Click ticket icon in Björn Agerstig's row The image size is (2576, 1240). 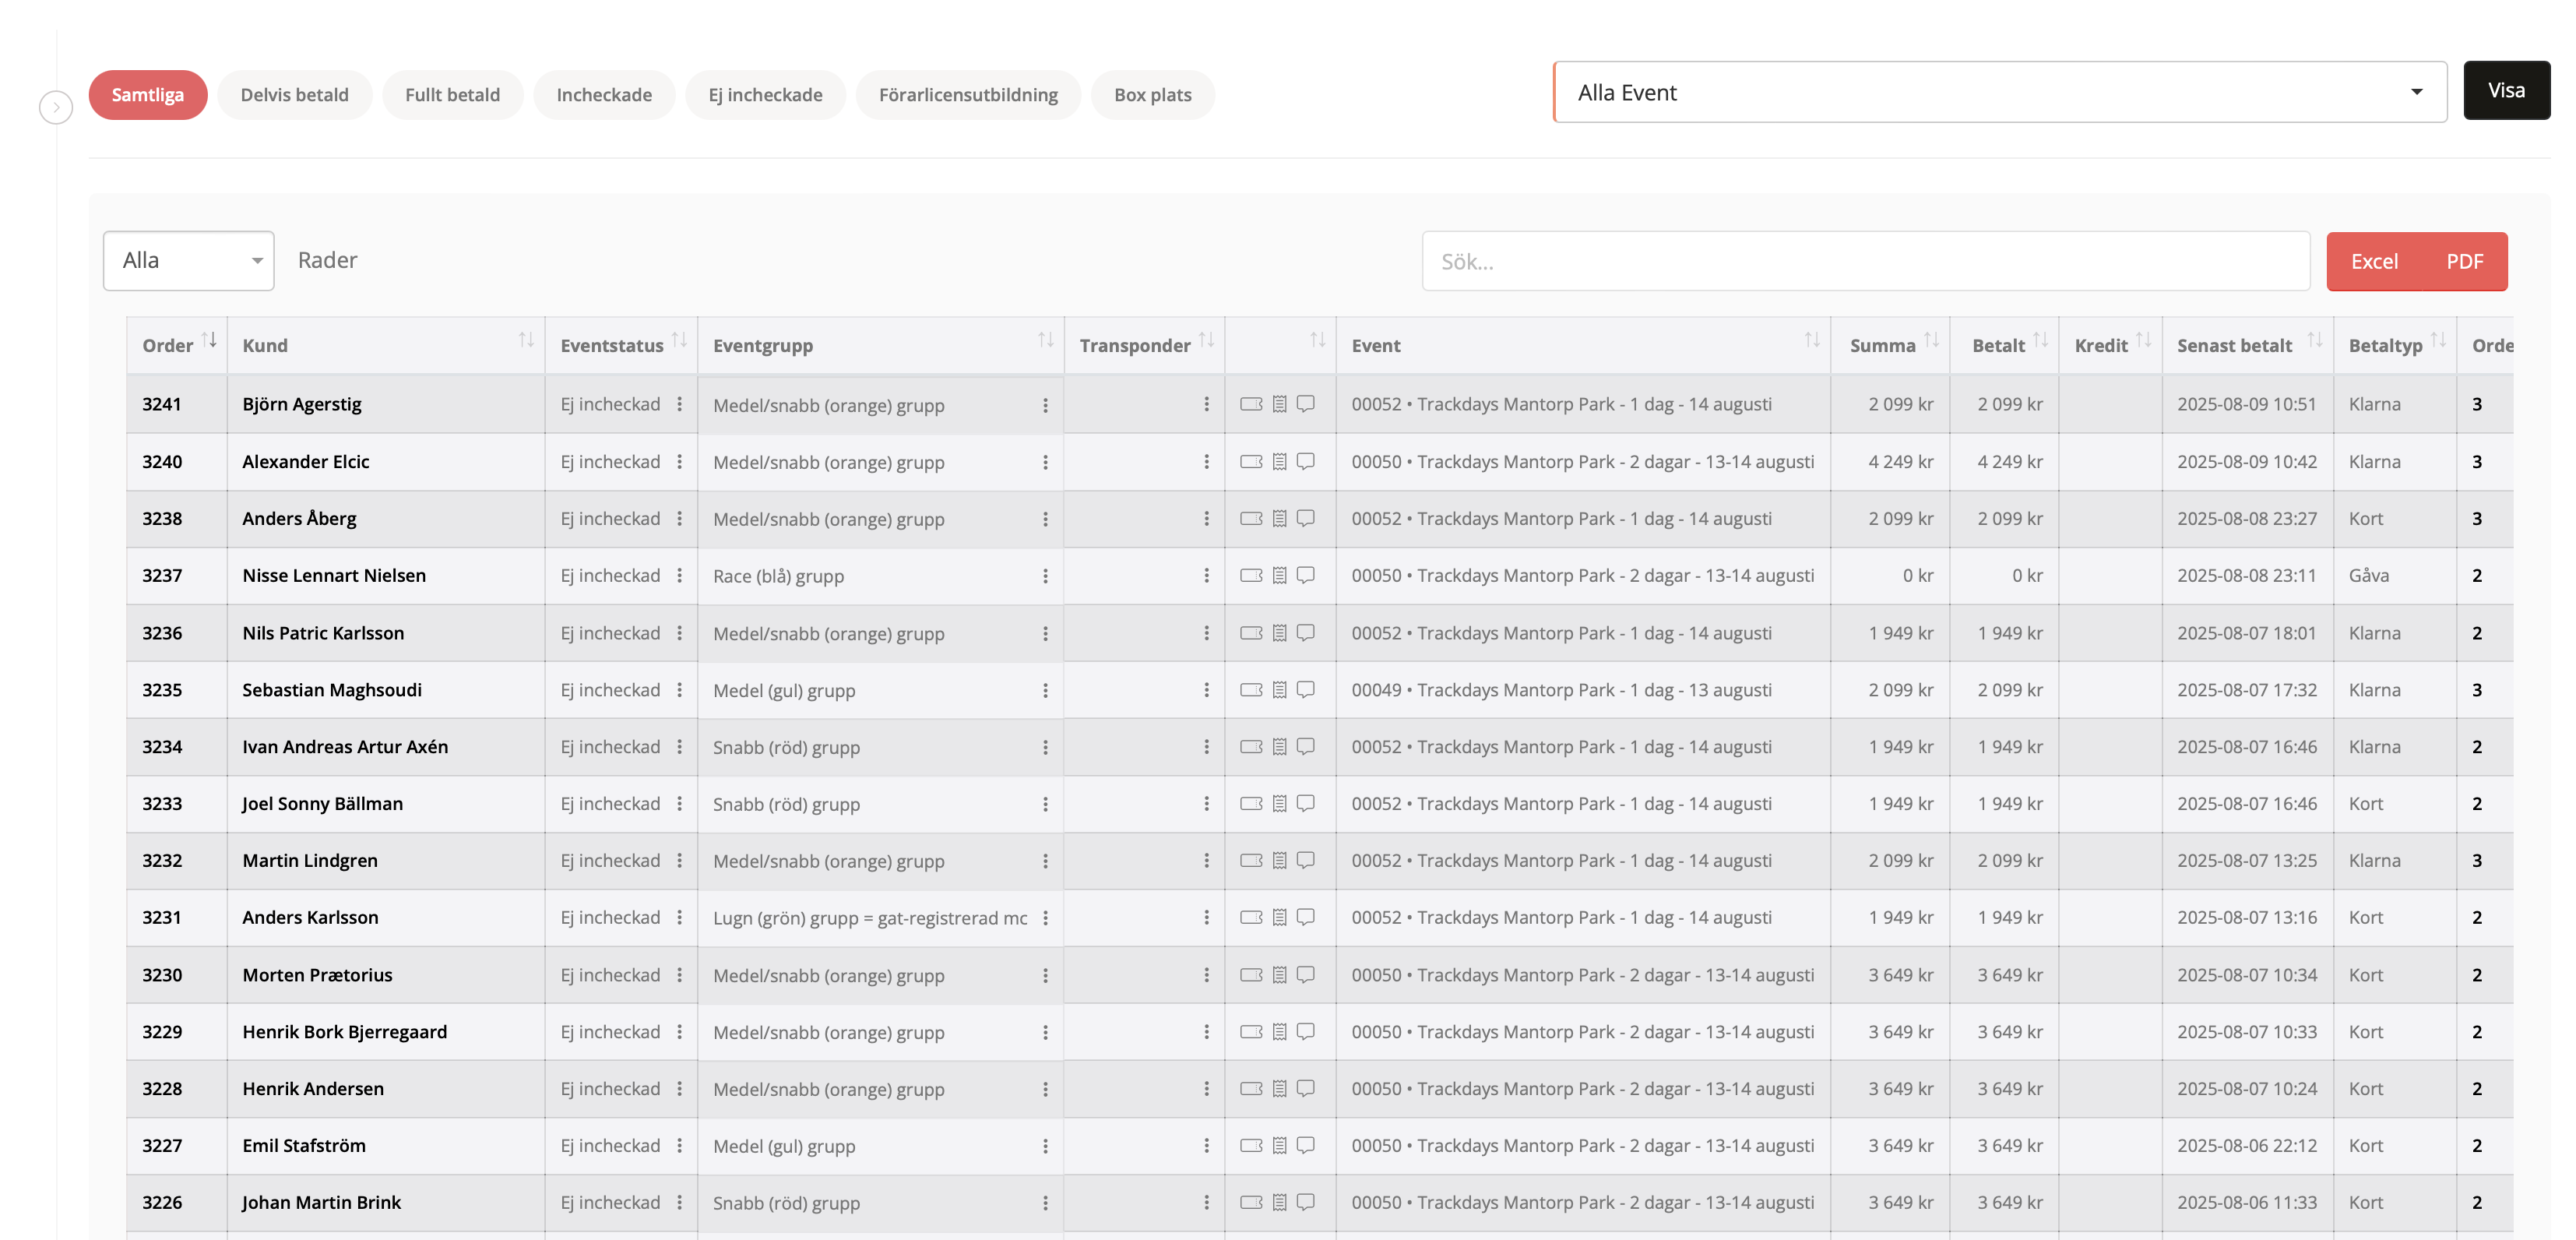pos(1251,404)
